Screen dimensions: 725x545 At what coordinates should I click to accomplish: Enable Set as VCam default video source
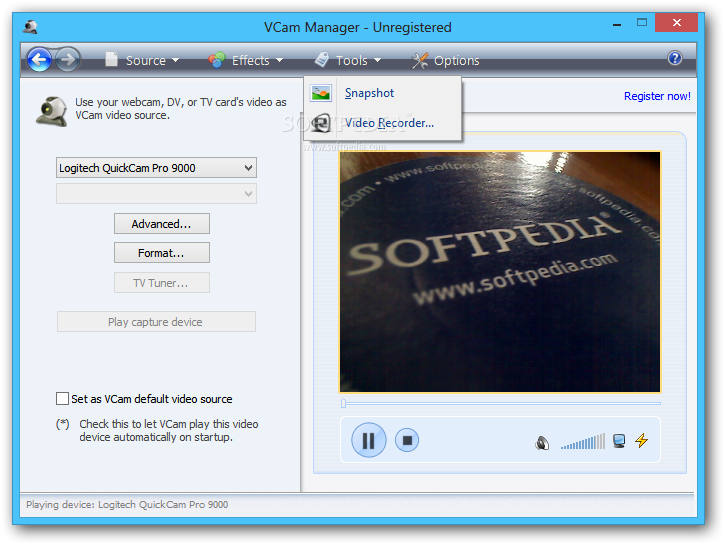click(62, 398)
